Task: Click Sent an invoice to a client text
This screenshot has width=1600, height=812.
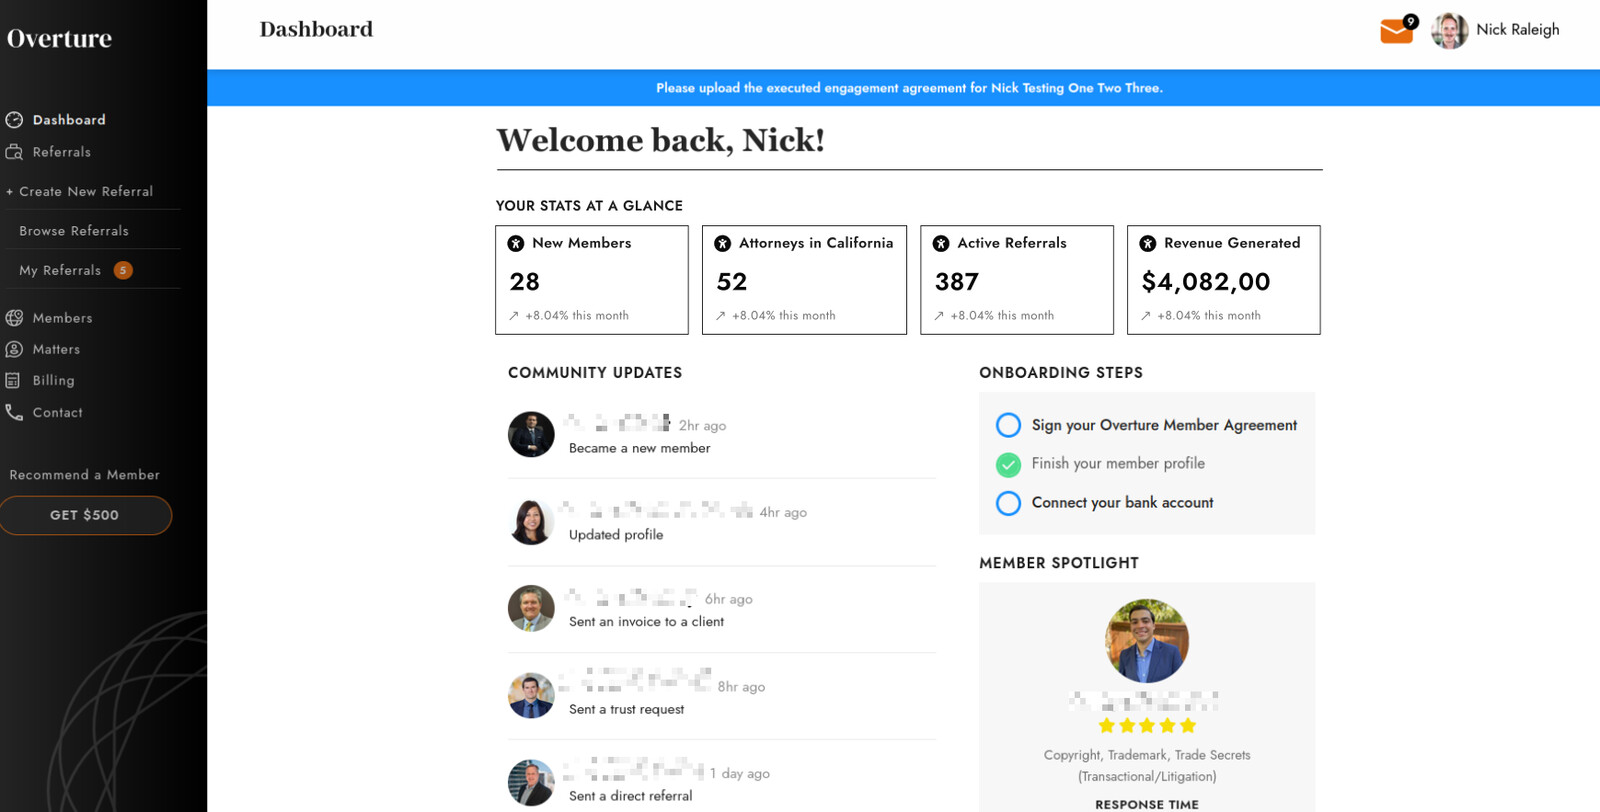Action: (x=646, y=622)
